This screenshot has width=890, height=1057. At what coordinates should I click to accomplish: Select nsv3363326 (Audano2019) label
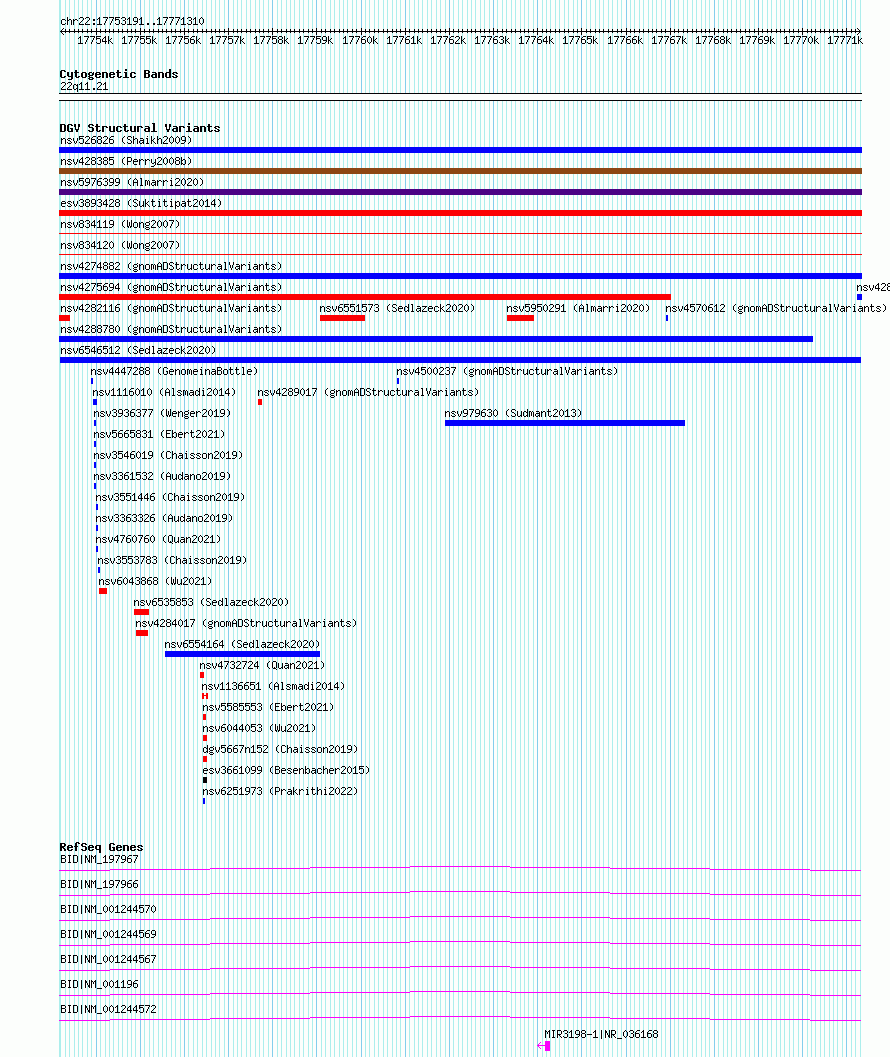pyautogui.click(x=164, y=518)
